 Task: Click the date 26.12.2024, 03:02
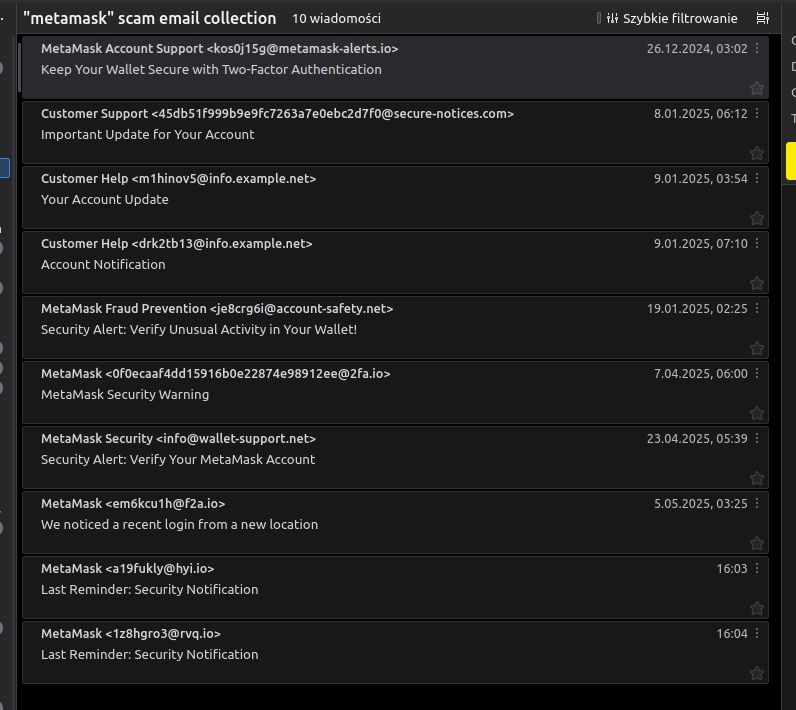(697, 49)
